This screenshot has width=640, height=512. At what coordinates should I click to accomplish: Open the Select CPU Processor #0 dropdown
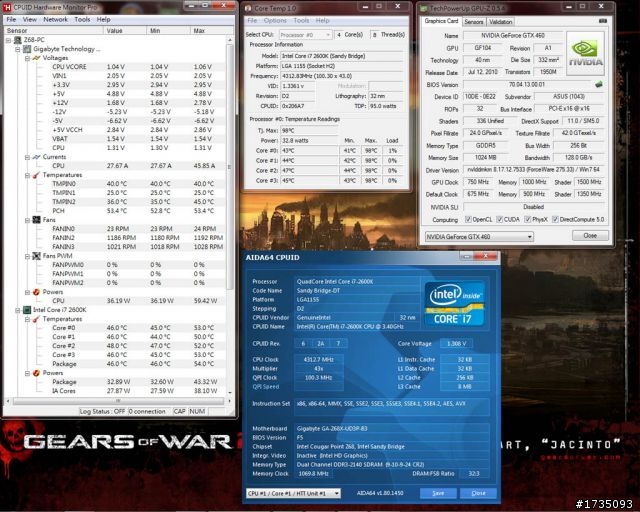305,35
